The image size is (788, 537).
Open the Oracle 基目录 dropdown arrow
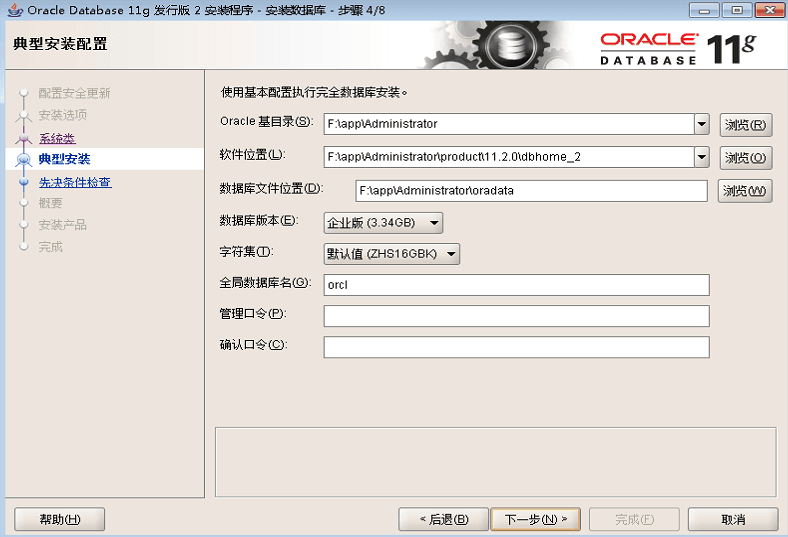(x=702, y=124)
